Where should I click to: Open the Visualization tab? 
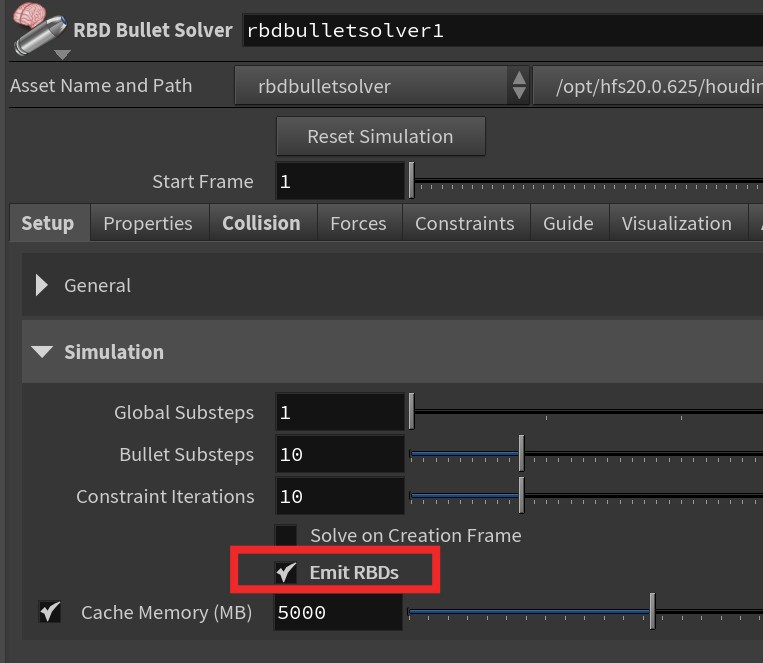(677, 223)
